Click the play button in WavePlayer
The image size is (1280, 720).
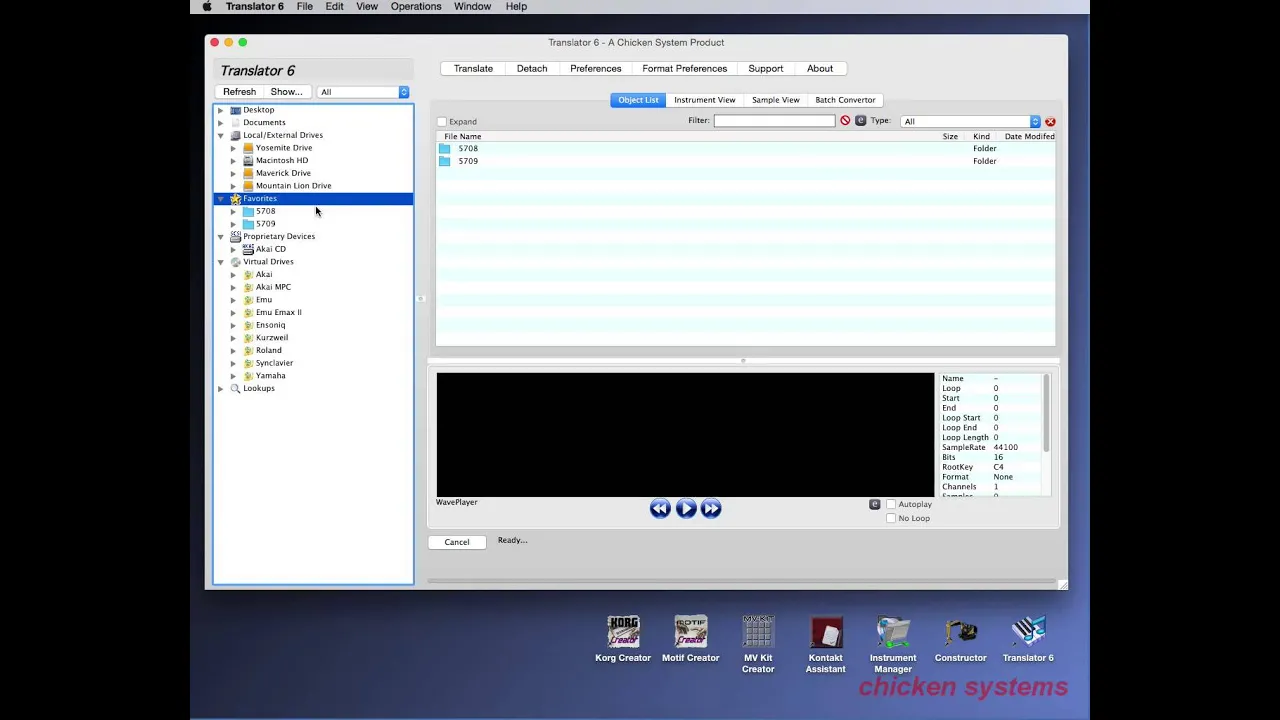point(686,509)
